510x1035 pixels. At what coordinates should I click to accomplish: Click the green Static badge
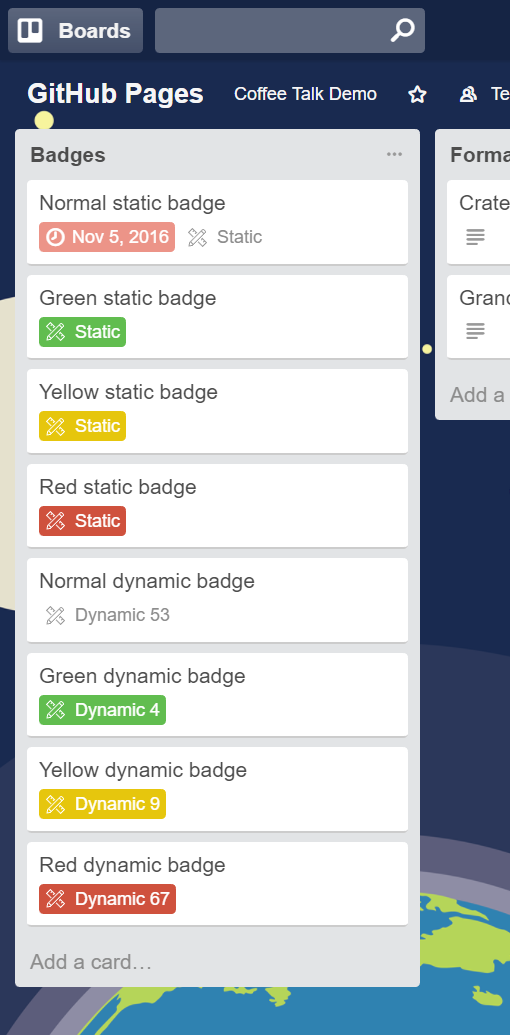(82, 331)
